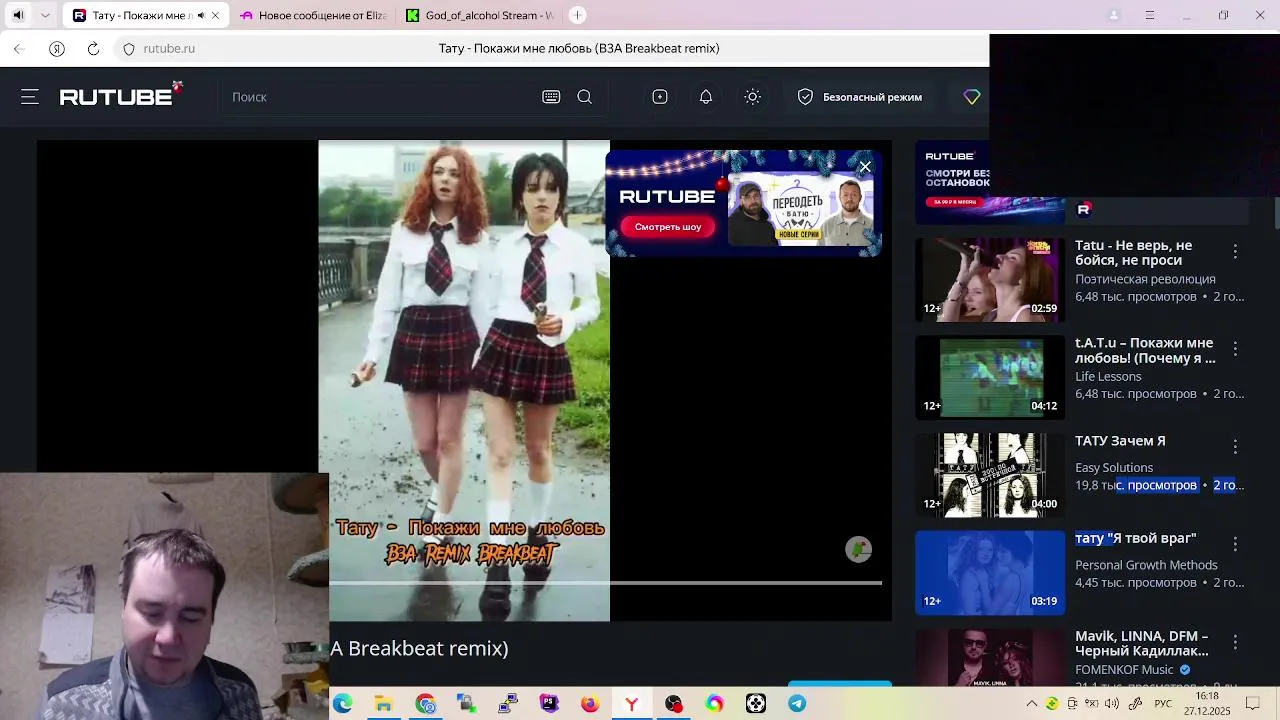Viewport: 1280px width, 720px height.
Task: Open the Rutube logo home link
Action: point(120,96)
